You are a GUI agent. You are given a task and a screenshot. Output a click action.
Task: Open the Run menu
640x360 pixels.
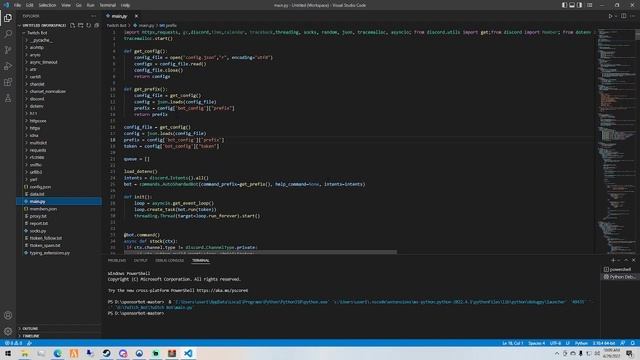[91, 5]
